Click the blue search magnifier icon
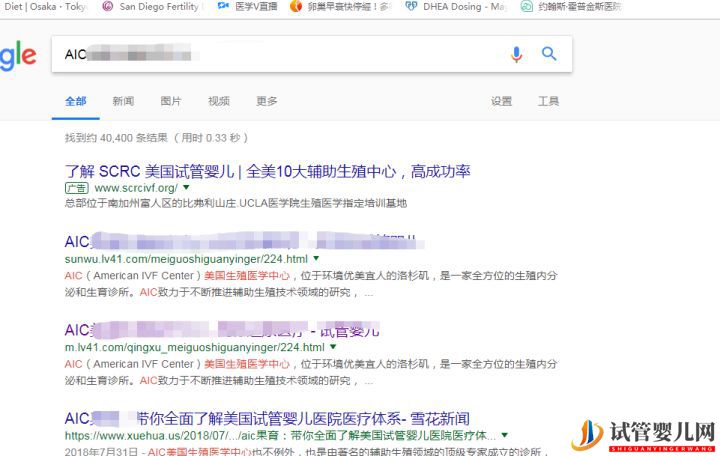 (549, 54)
